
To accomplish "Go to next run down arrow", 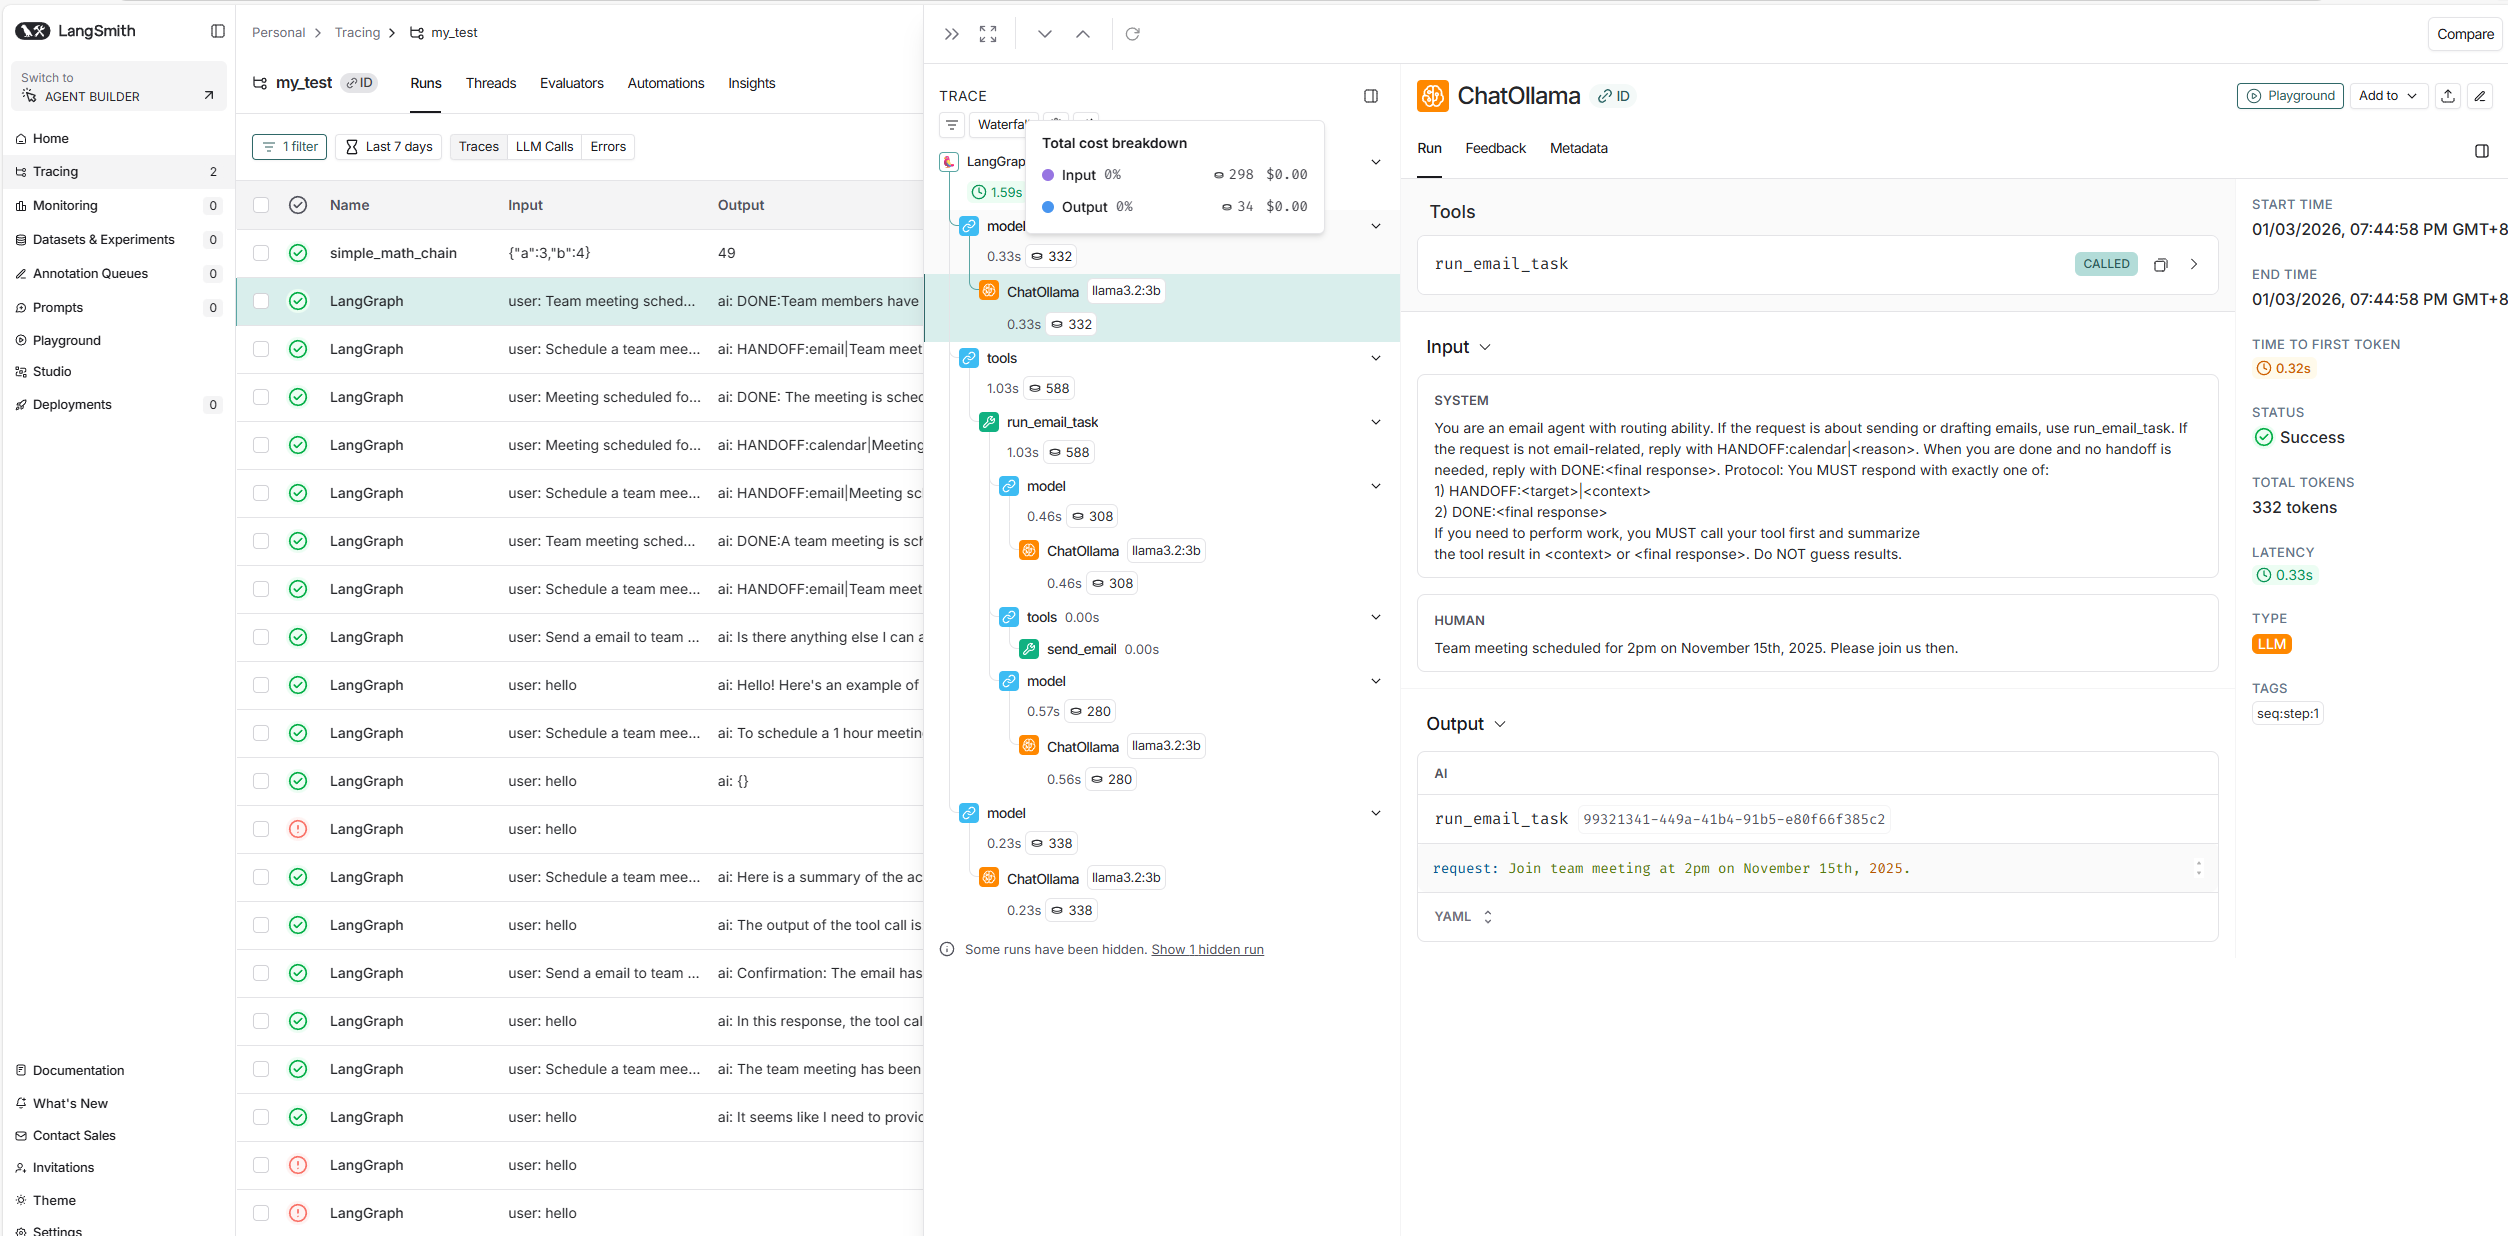I will pyautogui.click(x=1045, y=34).
